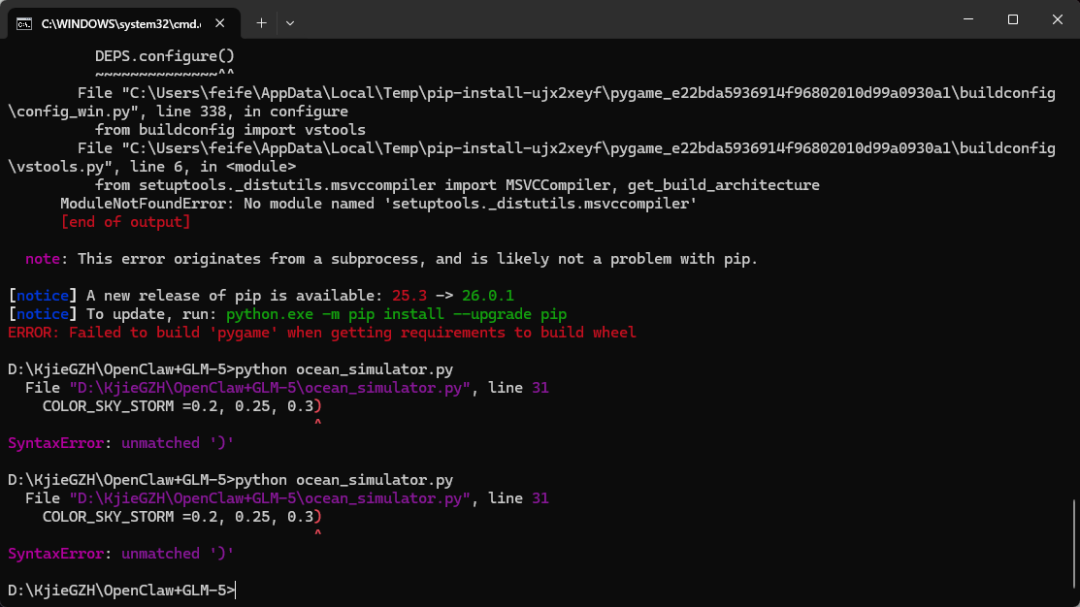Click the pip version '26.0.1'
The image size is (1080, 607).
(488, 296)
